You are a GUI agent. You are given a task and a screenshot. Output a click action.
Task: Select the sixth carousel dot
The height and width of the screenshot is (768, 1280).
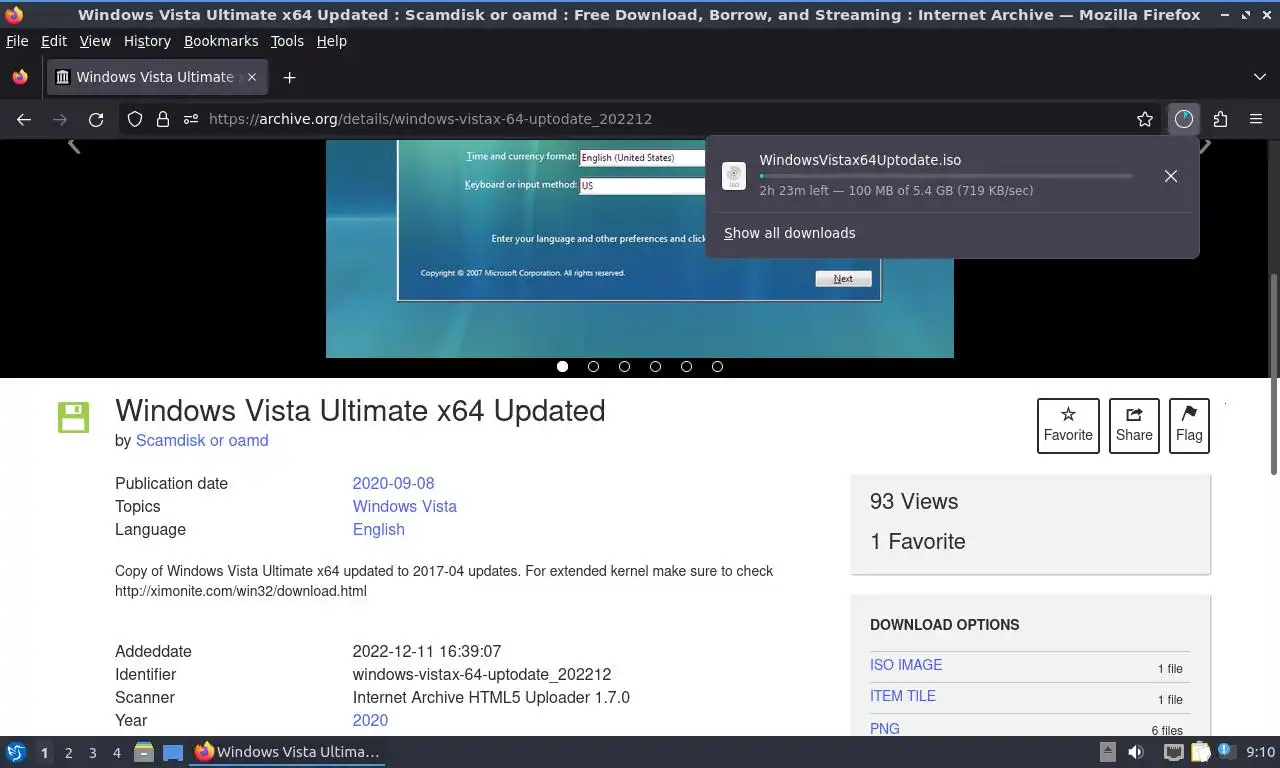pos(717,367)
